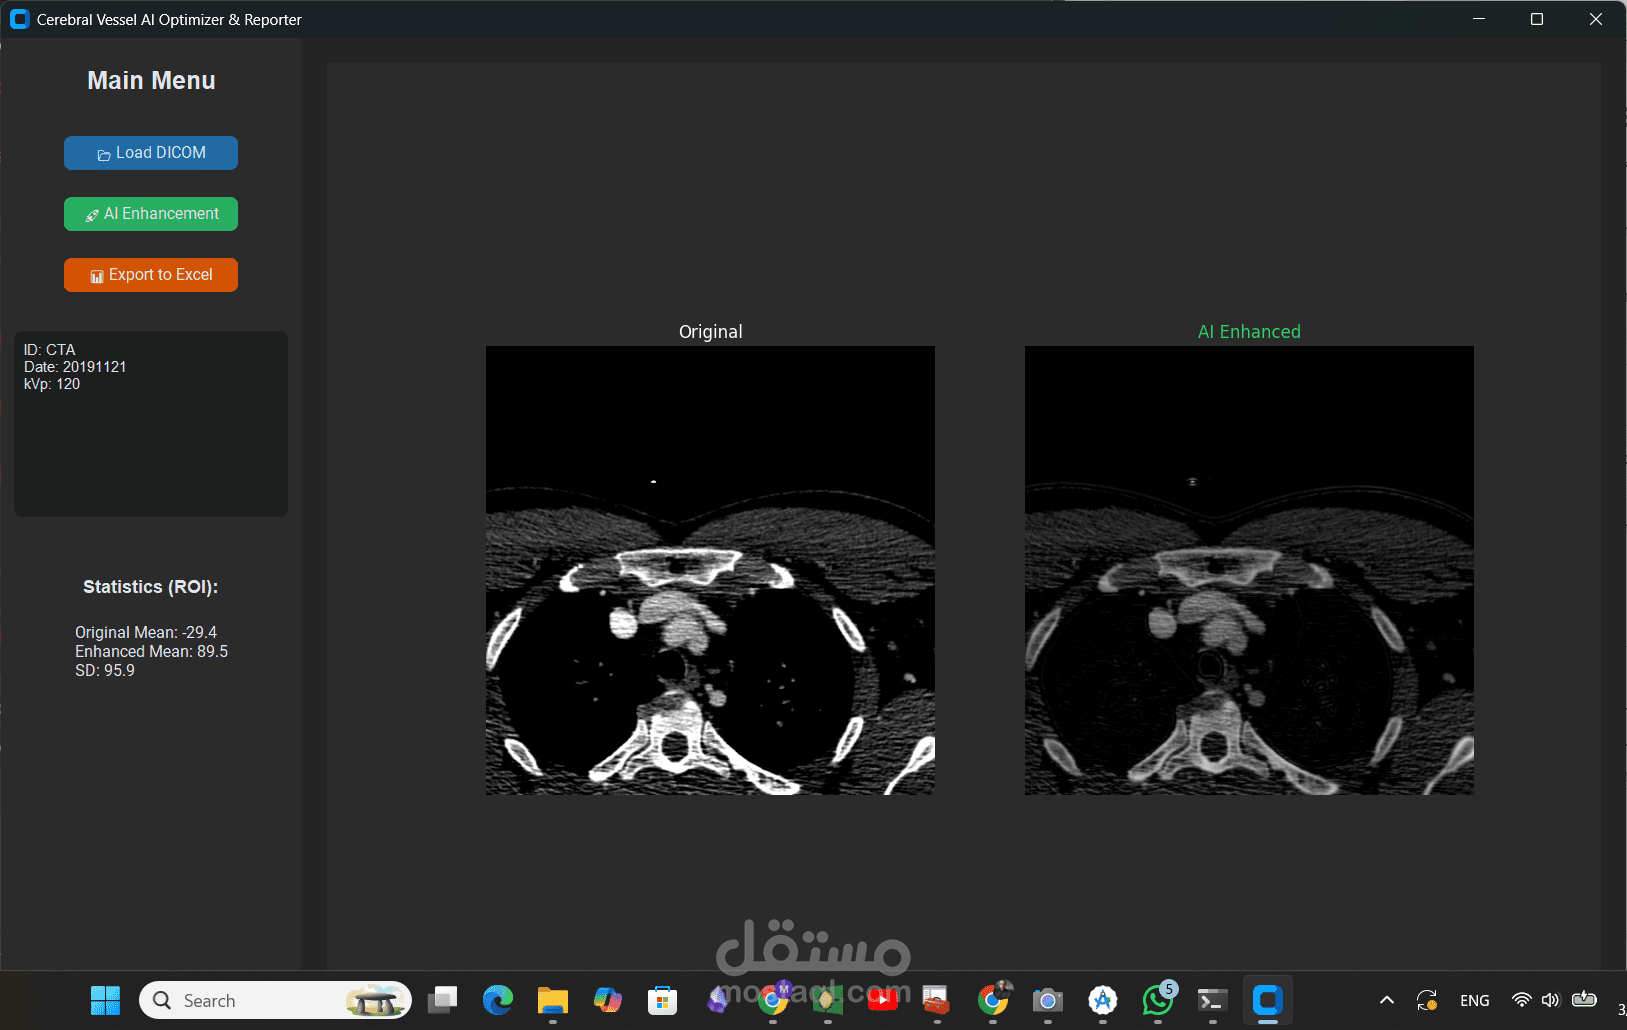The width and height of the screenshot is (1627, 1030).
Task: Open the Camera app from the taskbar
Action: click(x=1047, y=1000)
